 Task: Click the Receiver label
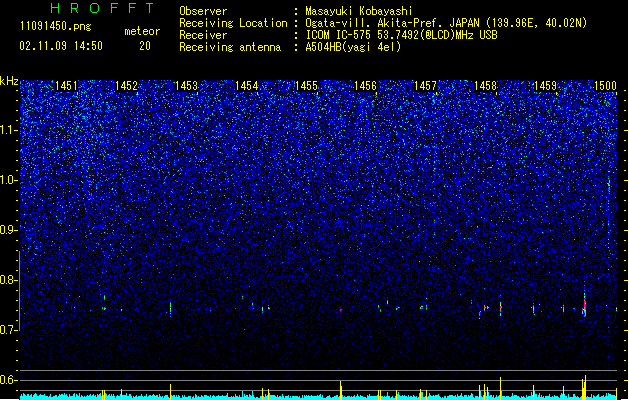point(203,35)
